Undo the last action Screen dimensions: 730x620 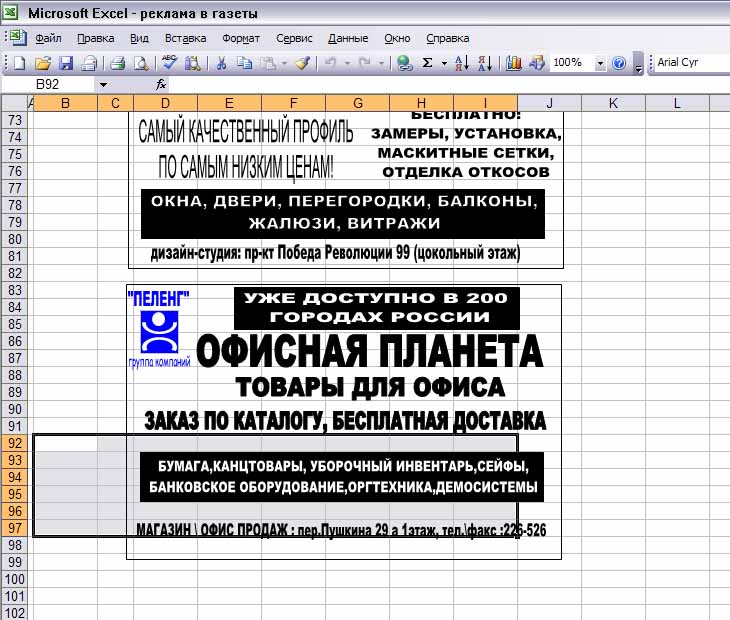tap(330, 63)
